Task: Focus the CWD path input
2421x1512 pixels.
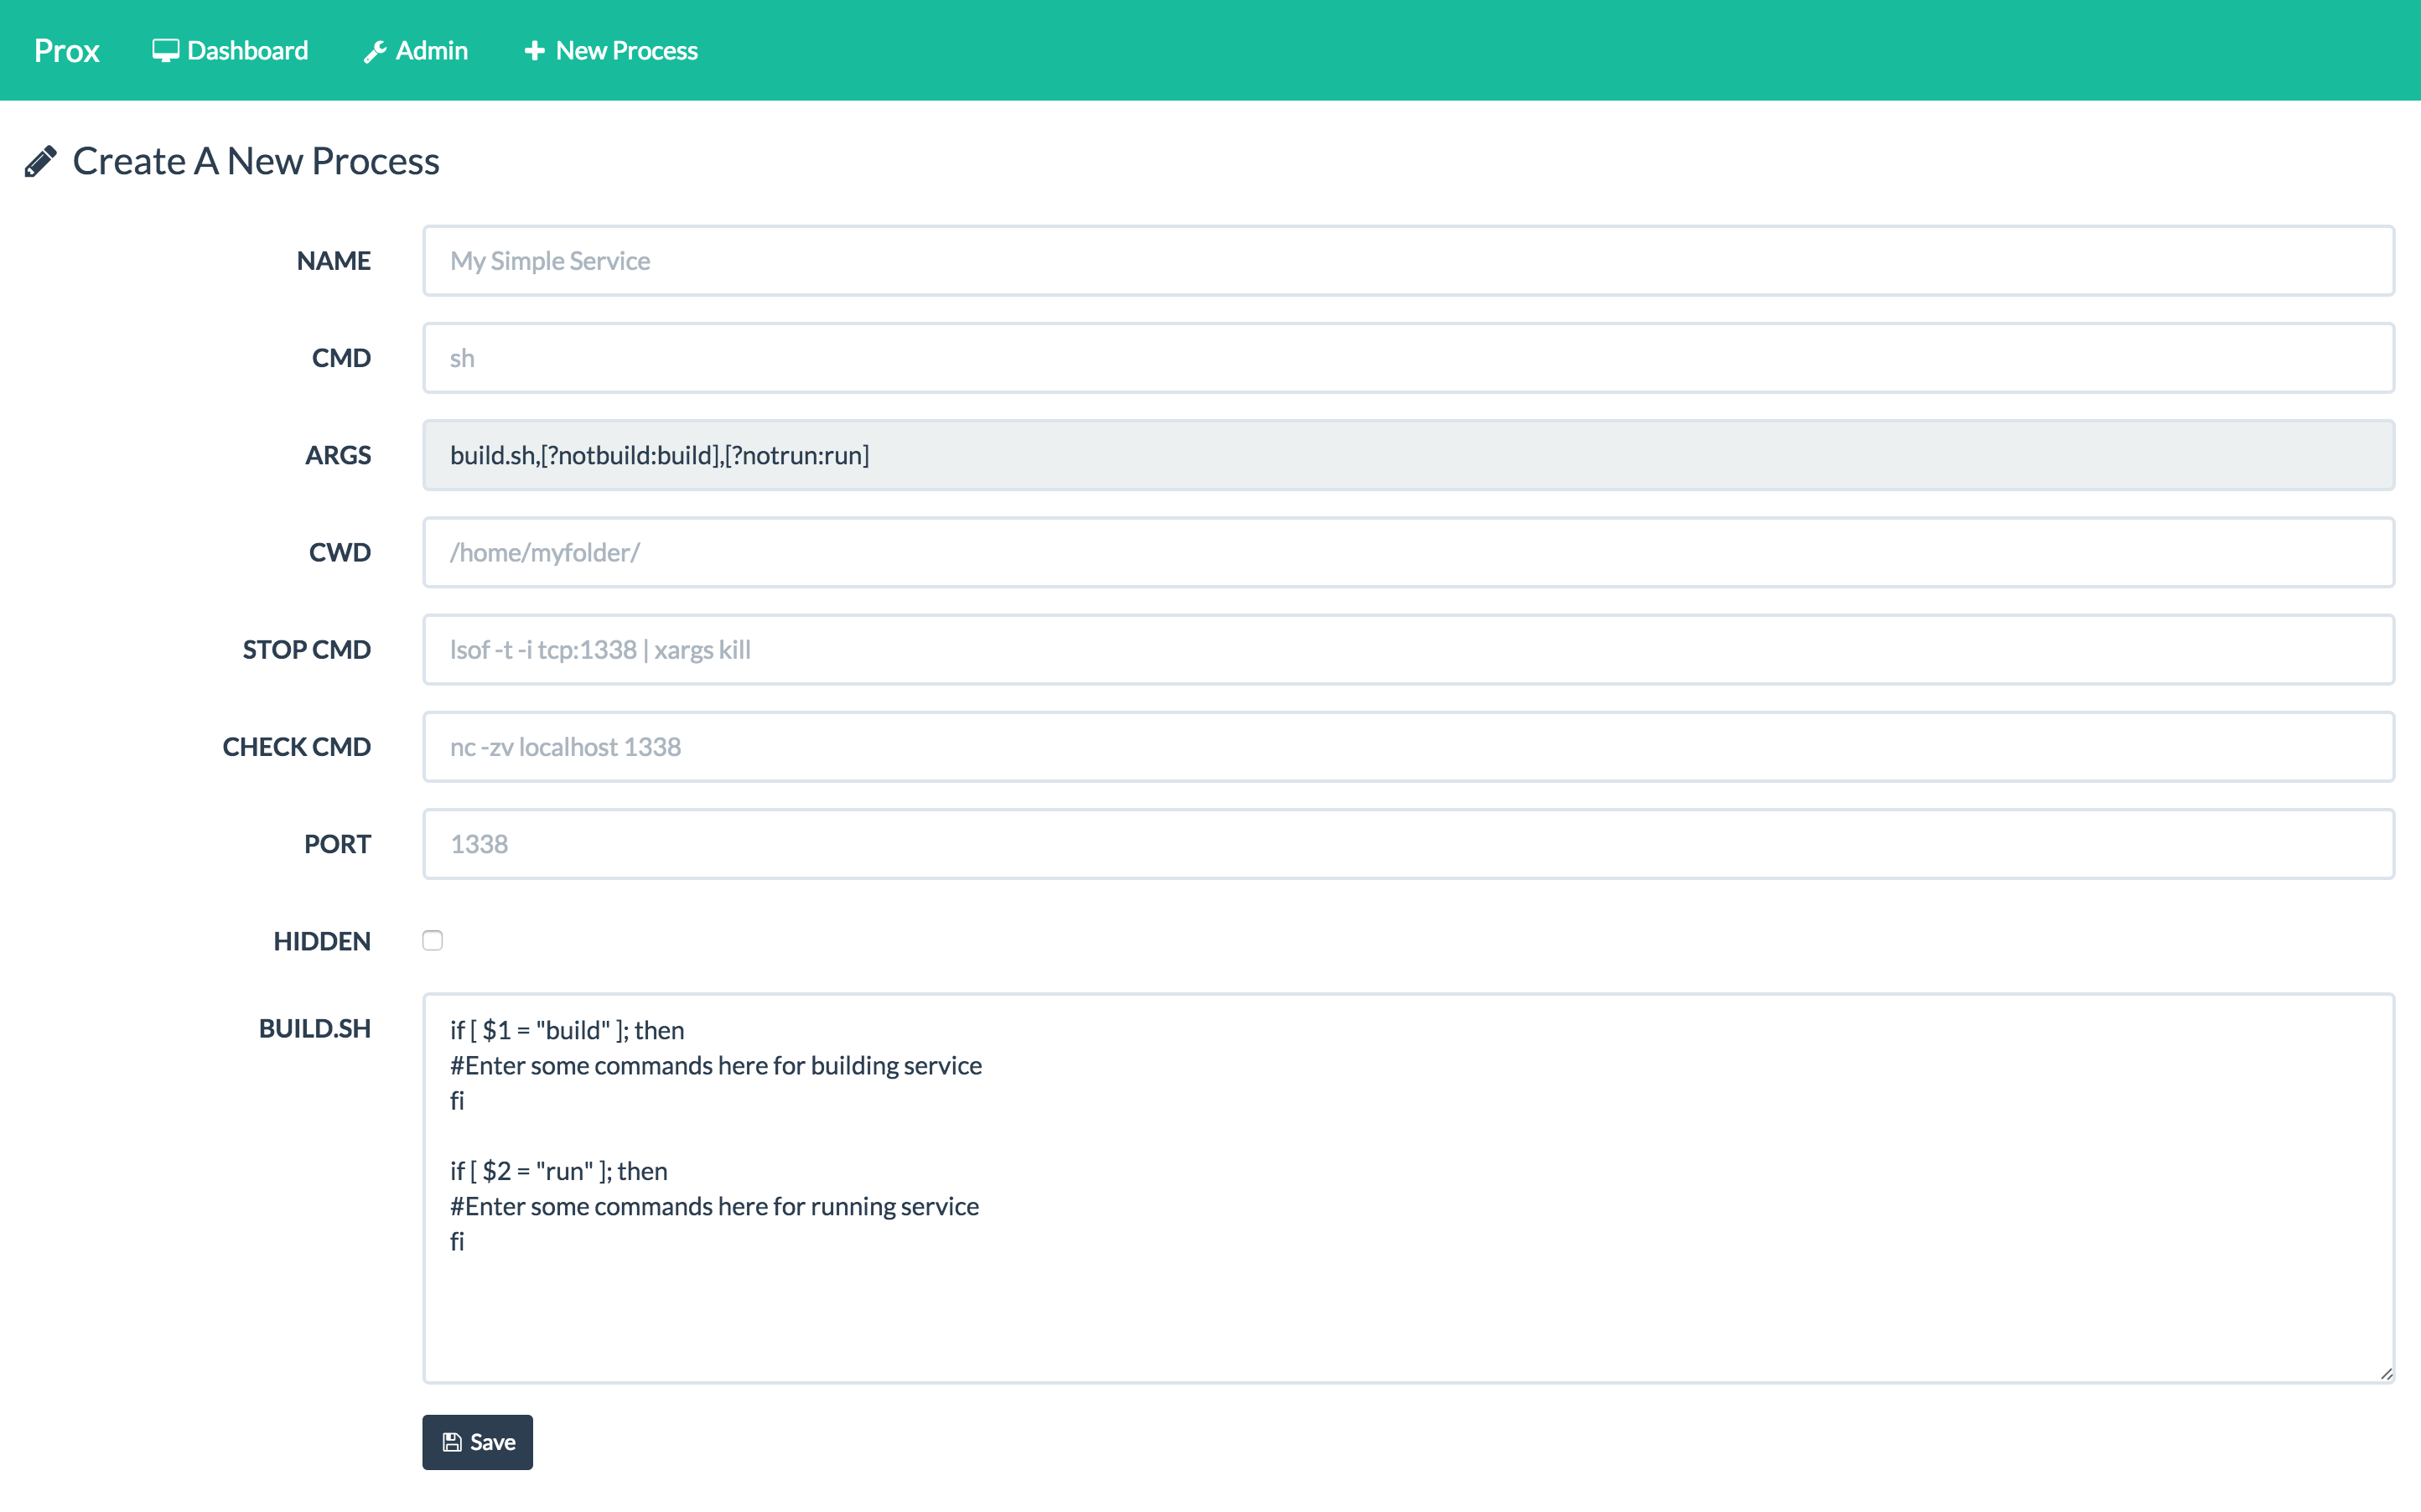Action: click(x=1408, y=552)
